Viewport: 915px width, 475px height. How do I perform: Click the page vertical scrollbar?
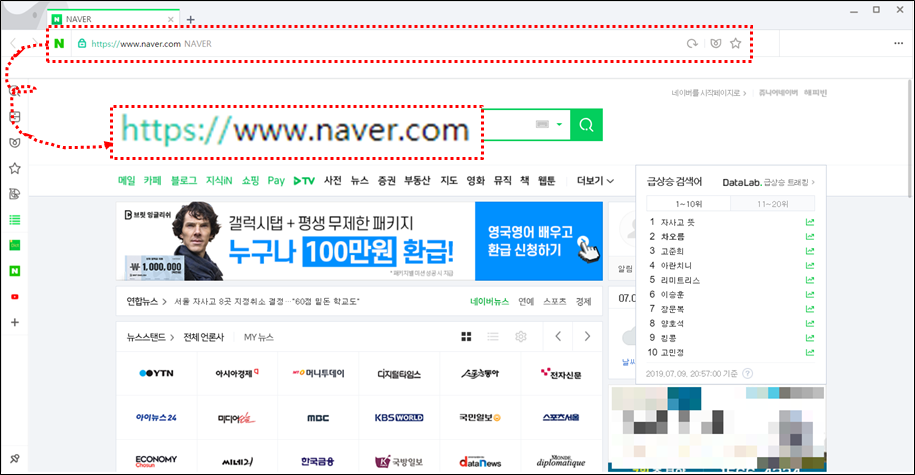tap(910, 140)
